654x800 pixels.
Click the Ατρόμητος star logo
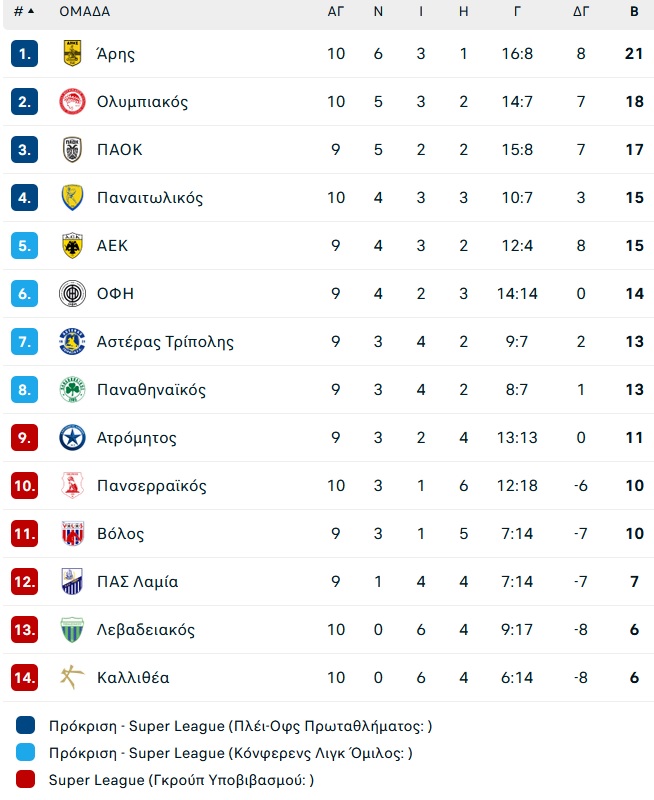(x=72, y=437)
